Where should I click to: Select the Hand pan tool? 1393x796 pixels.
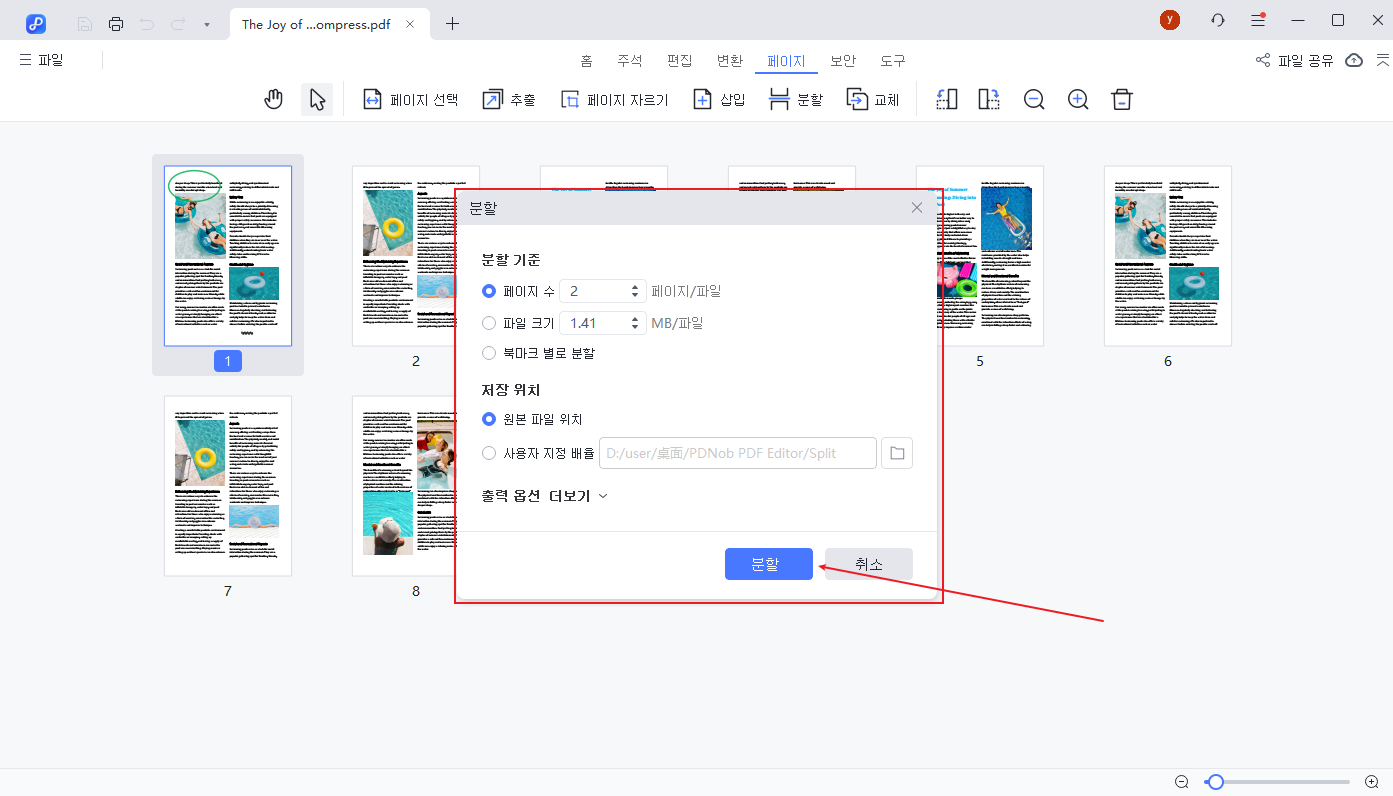[273, 98]
